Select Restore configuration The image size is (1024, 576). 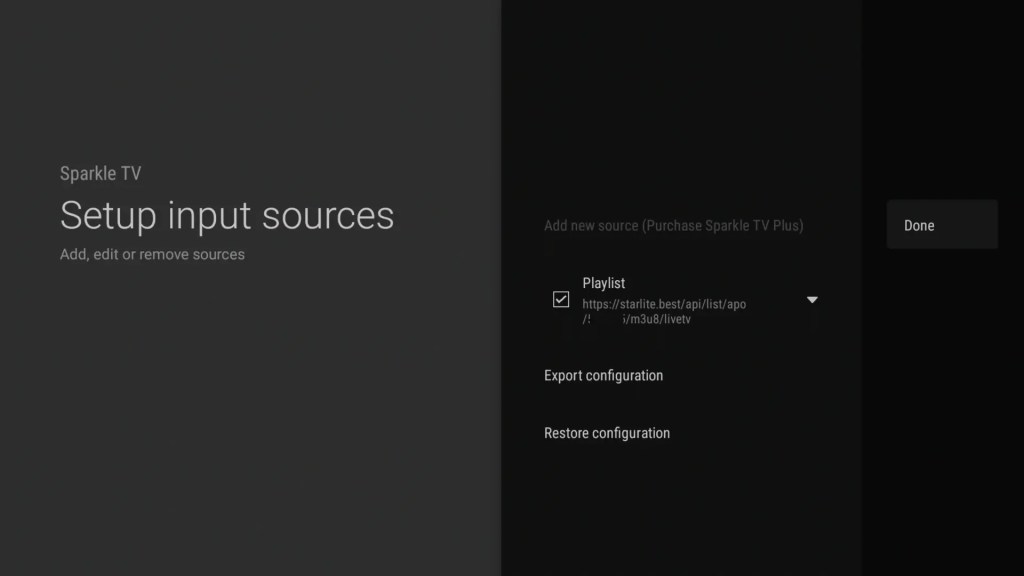pyautogui.click(x=607, y=433)
